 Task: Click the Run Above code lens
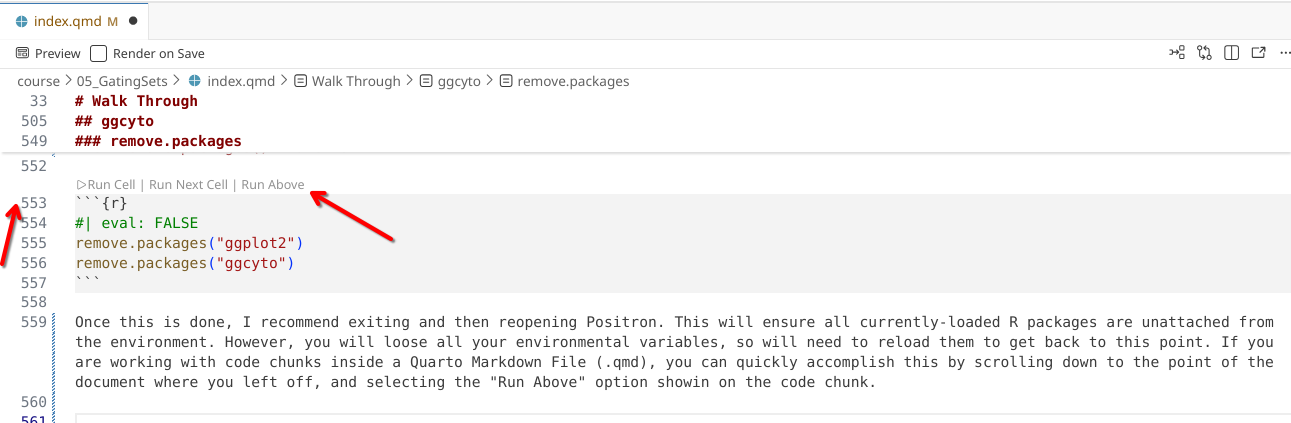pos(273,185)
